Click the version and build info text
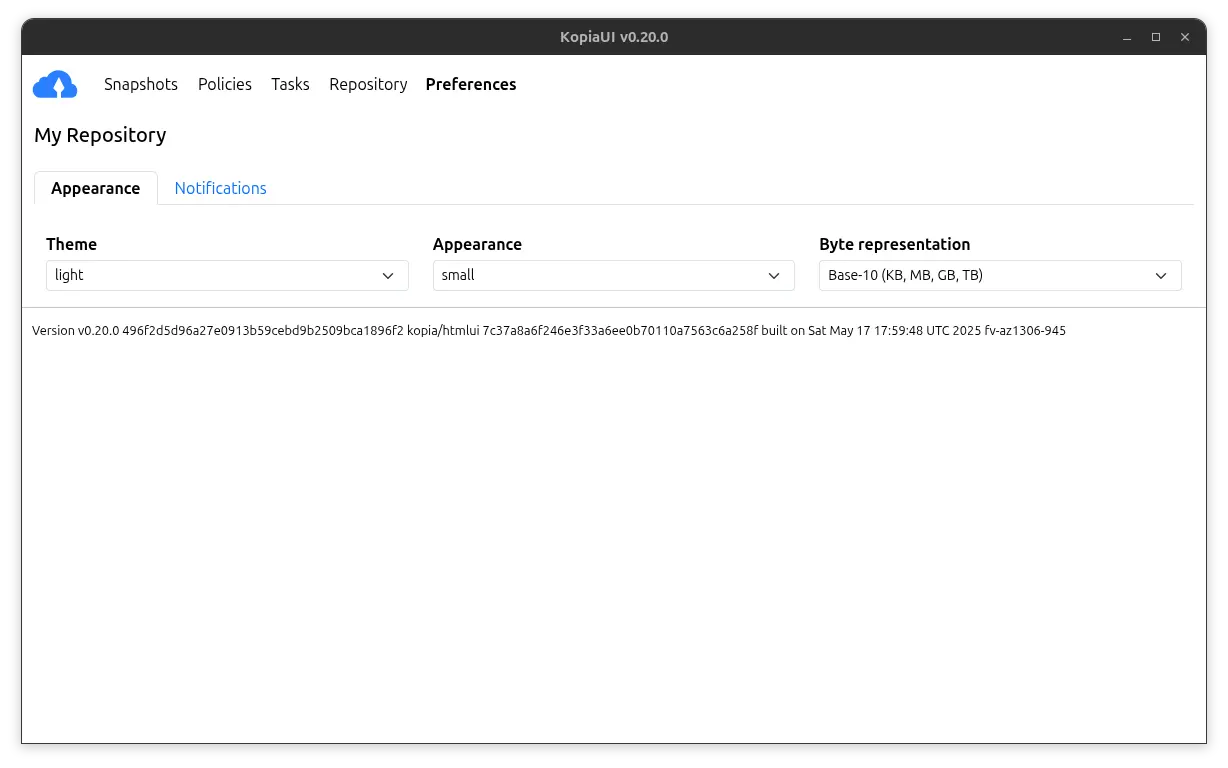This screenshot has width=1228, height=768. click(549, 330)
